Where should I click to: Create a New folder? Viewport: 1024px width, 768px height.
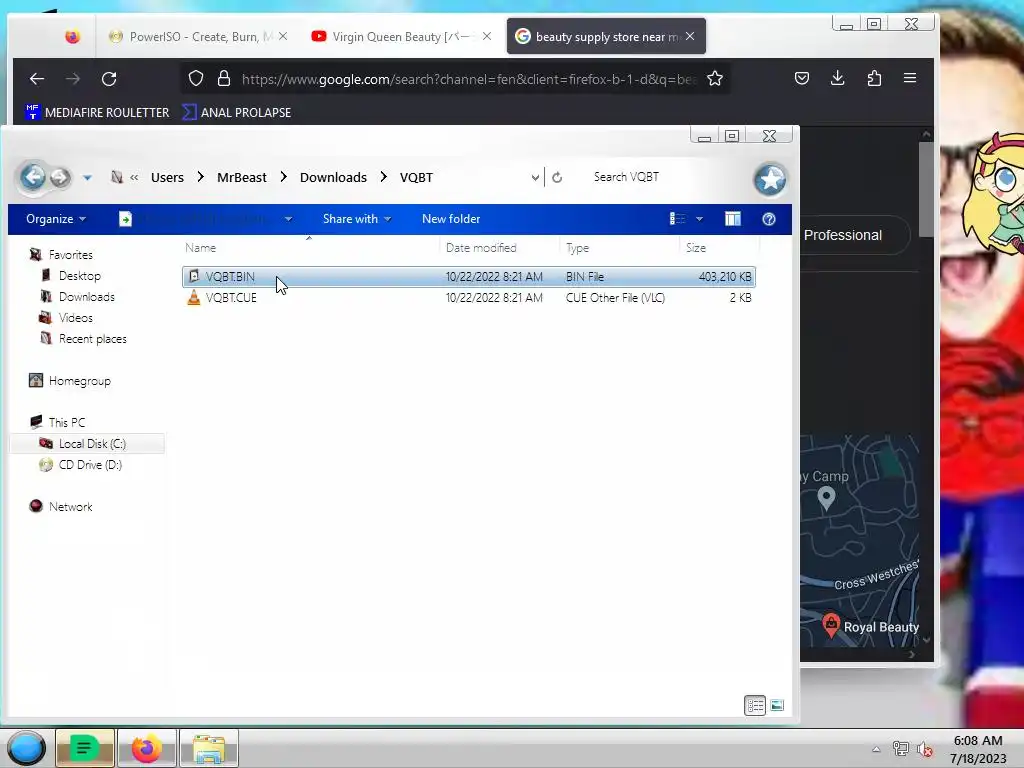pyautogui.click(x=451, y=219)
